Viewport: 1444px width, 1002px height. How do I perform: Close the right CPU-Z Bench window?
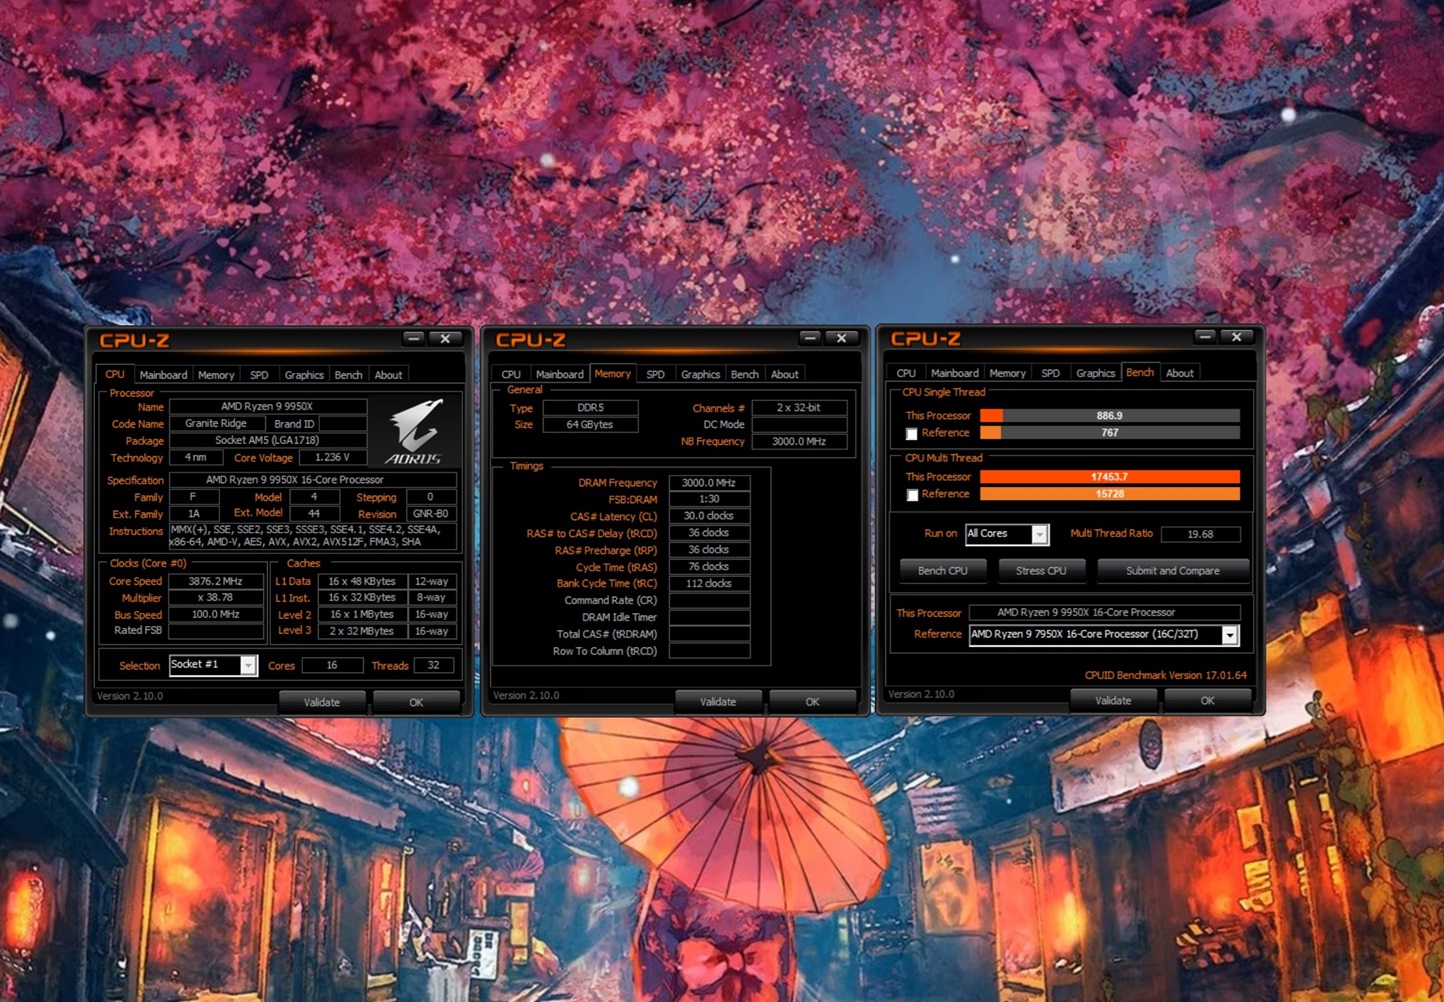coord(1236,337)
